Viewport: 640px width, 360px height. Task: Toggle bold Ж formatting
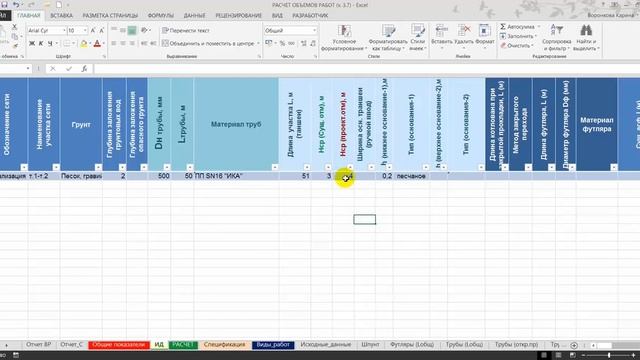pyautogui.click(x=32, y=43)
